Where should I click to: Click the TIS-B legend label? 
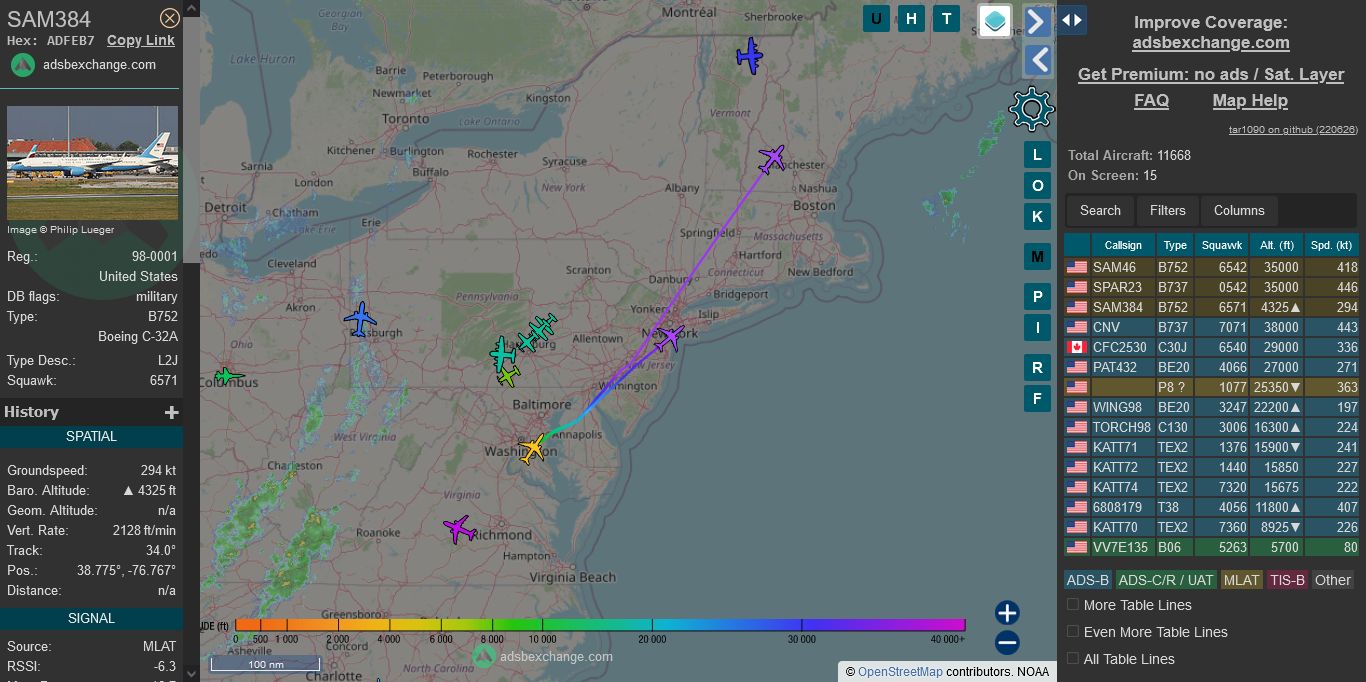tap(1287, 580)
